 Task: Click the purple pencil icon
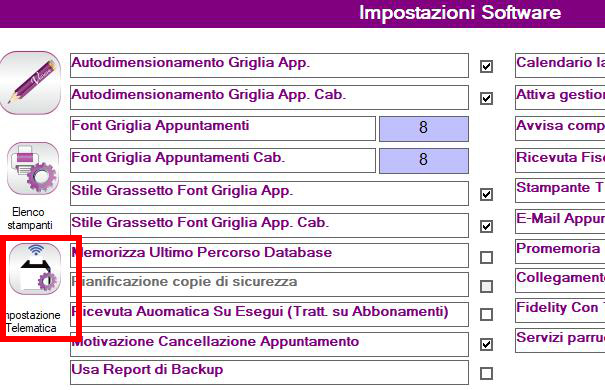pyautogui.click(x=30, y=83)
